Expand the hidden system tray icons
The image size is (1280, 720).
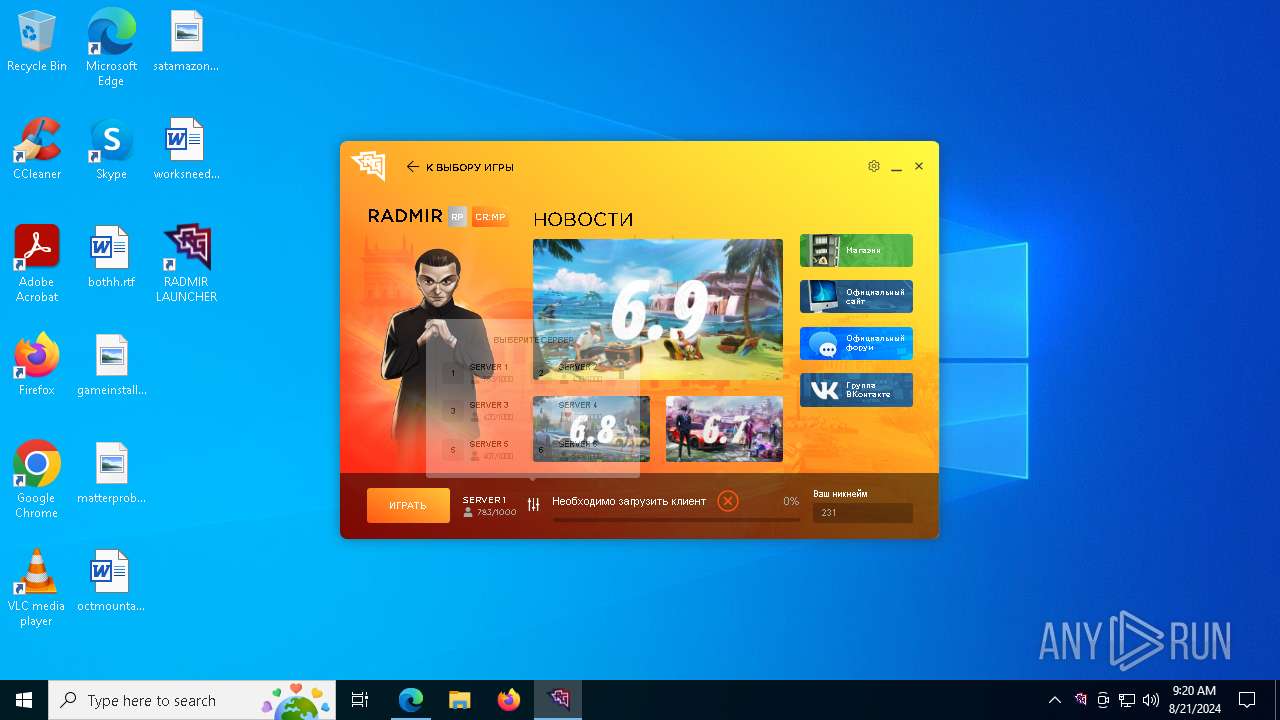coord(1054,700)
